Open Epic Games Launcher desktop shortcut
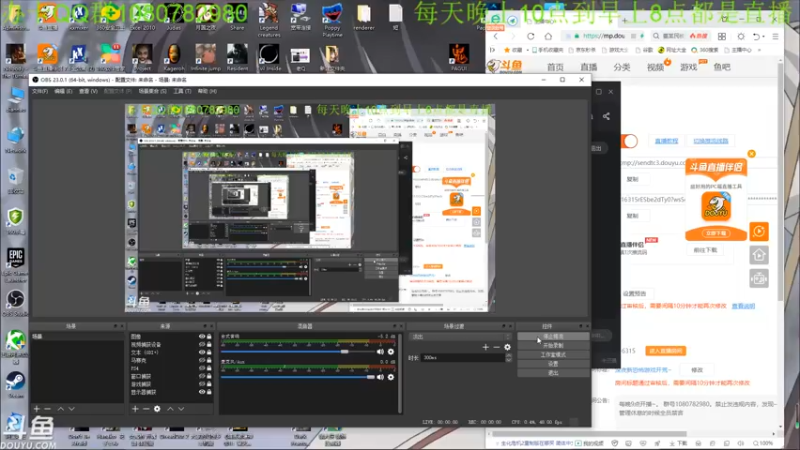This screenshot has width=800, height=450. [15, 264]
